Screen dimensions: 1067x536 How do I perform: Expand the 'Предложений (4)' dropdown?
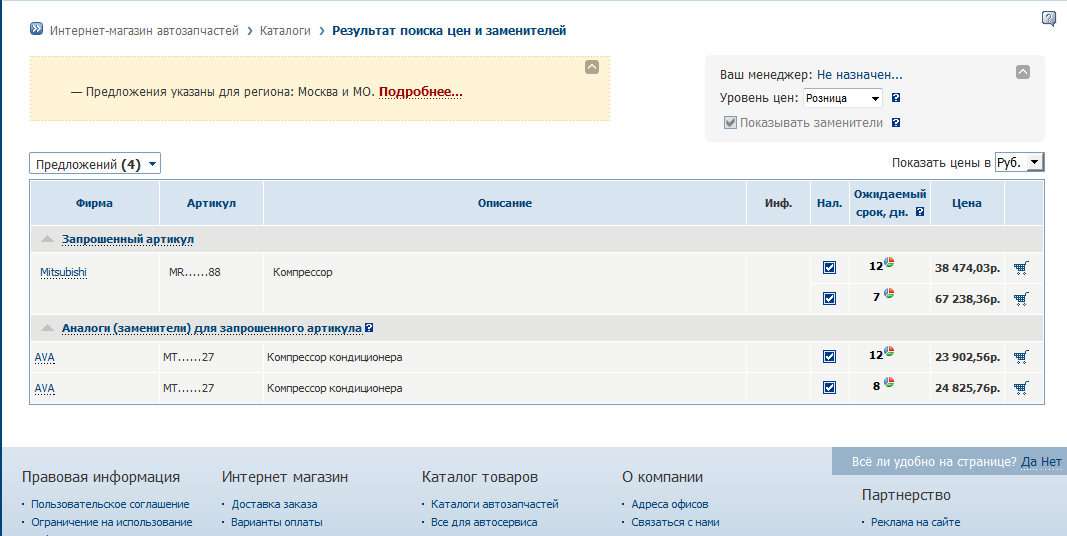pyautogui.click(x=95, y=164)
